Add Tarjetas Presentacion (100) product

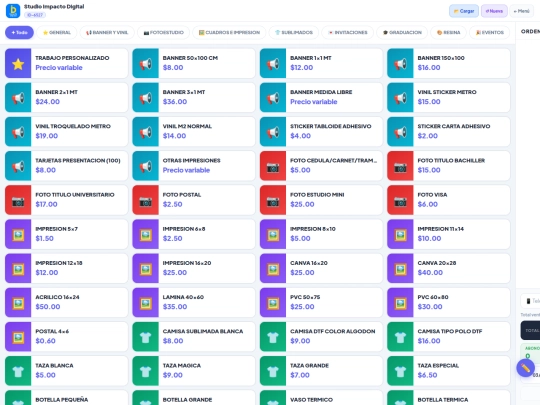click(66, 166)
